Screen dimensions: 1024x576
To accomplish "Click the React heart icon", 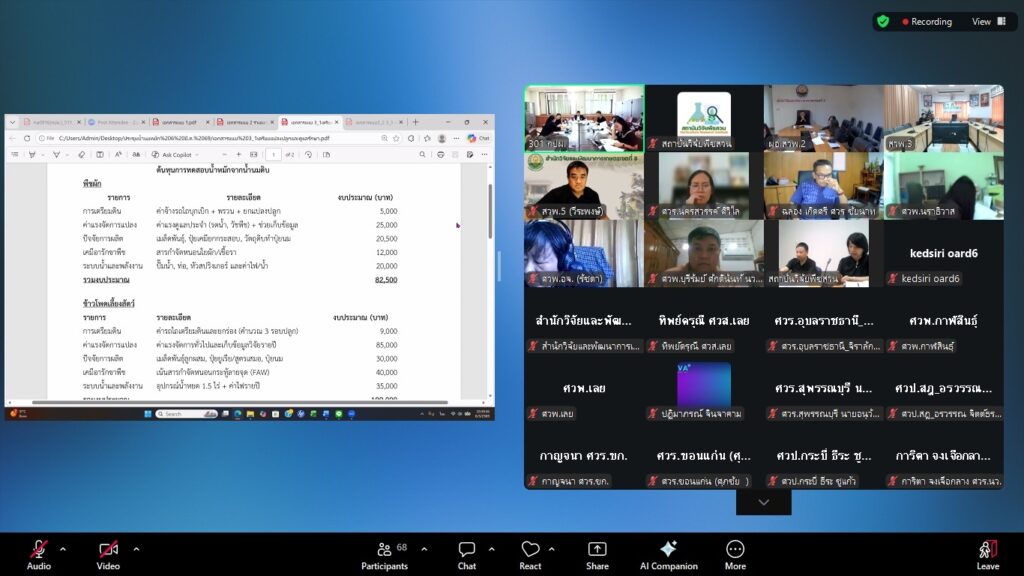I will (x=530, y=550).
